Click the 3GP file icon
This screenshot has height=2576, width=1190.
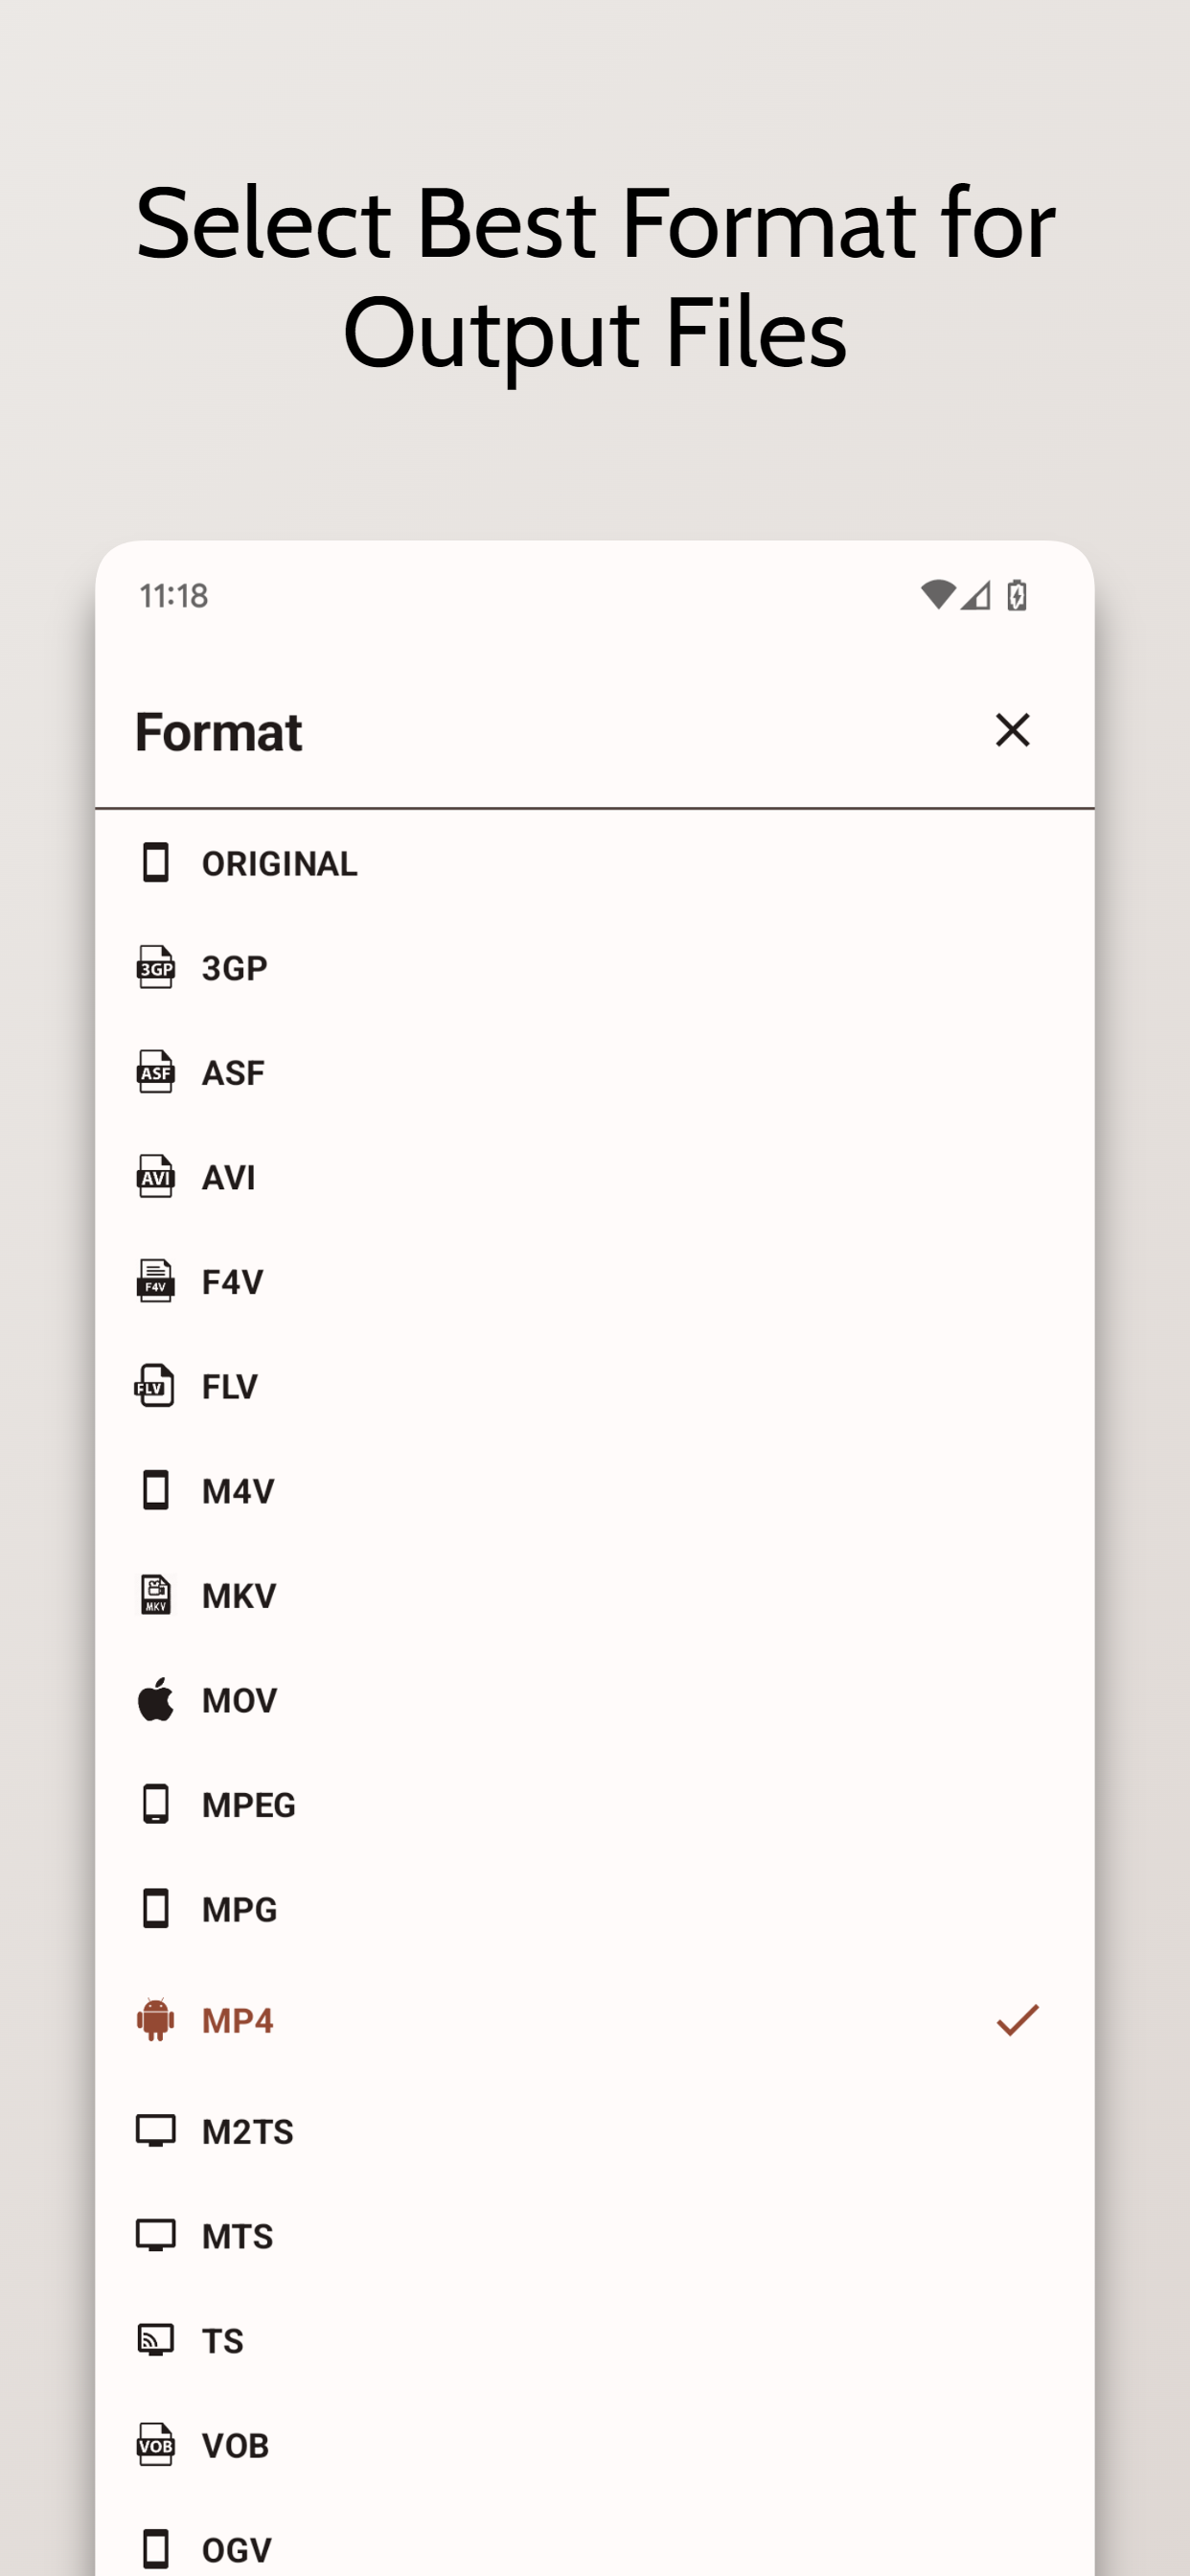tap(155, 968)
